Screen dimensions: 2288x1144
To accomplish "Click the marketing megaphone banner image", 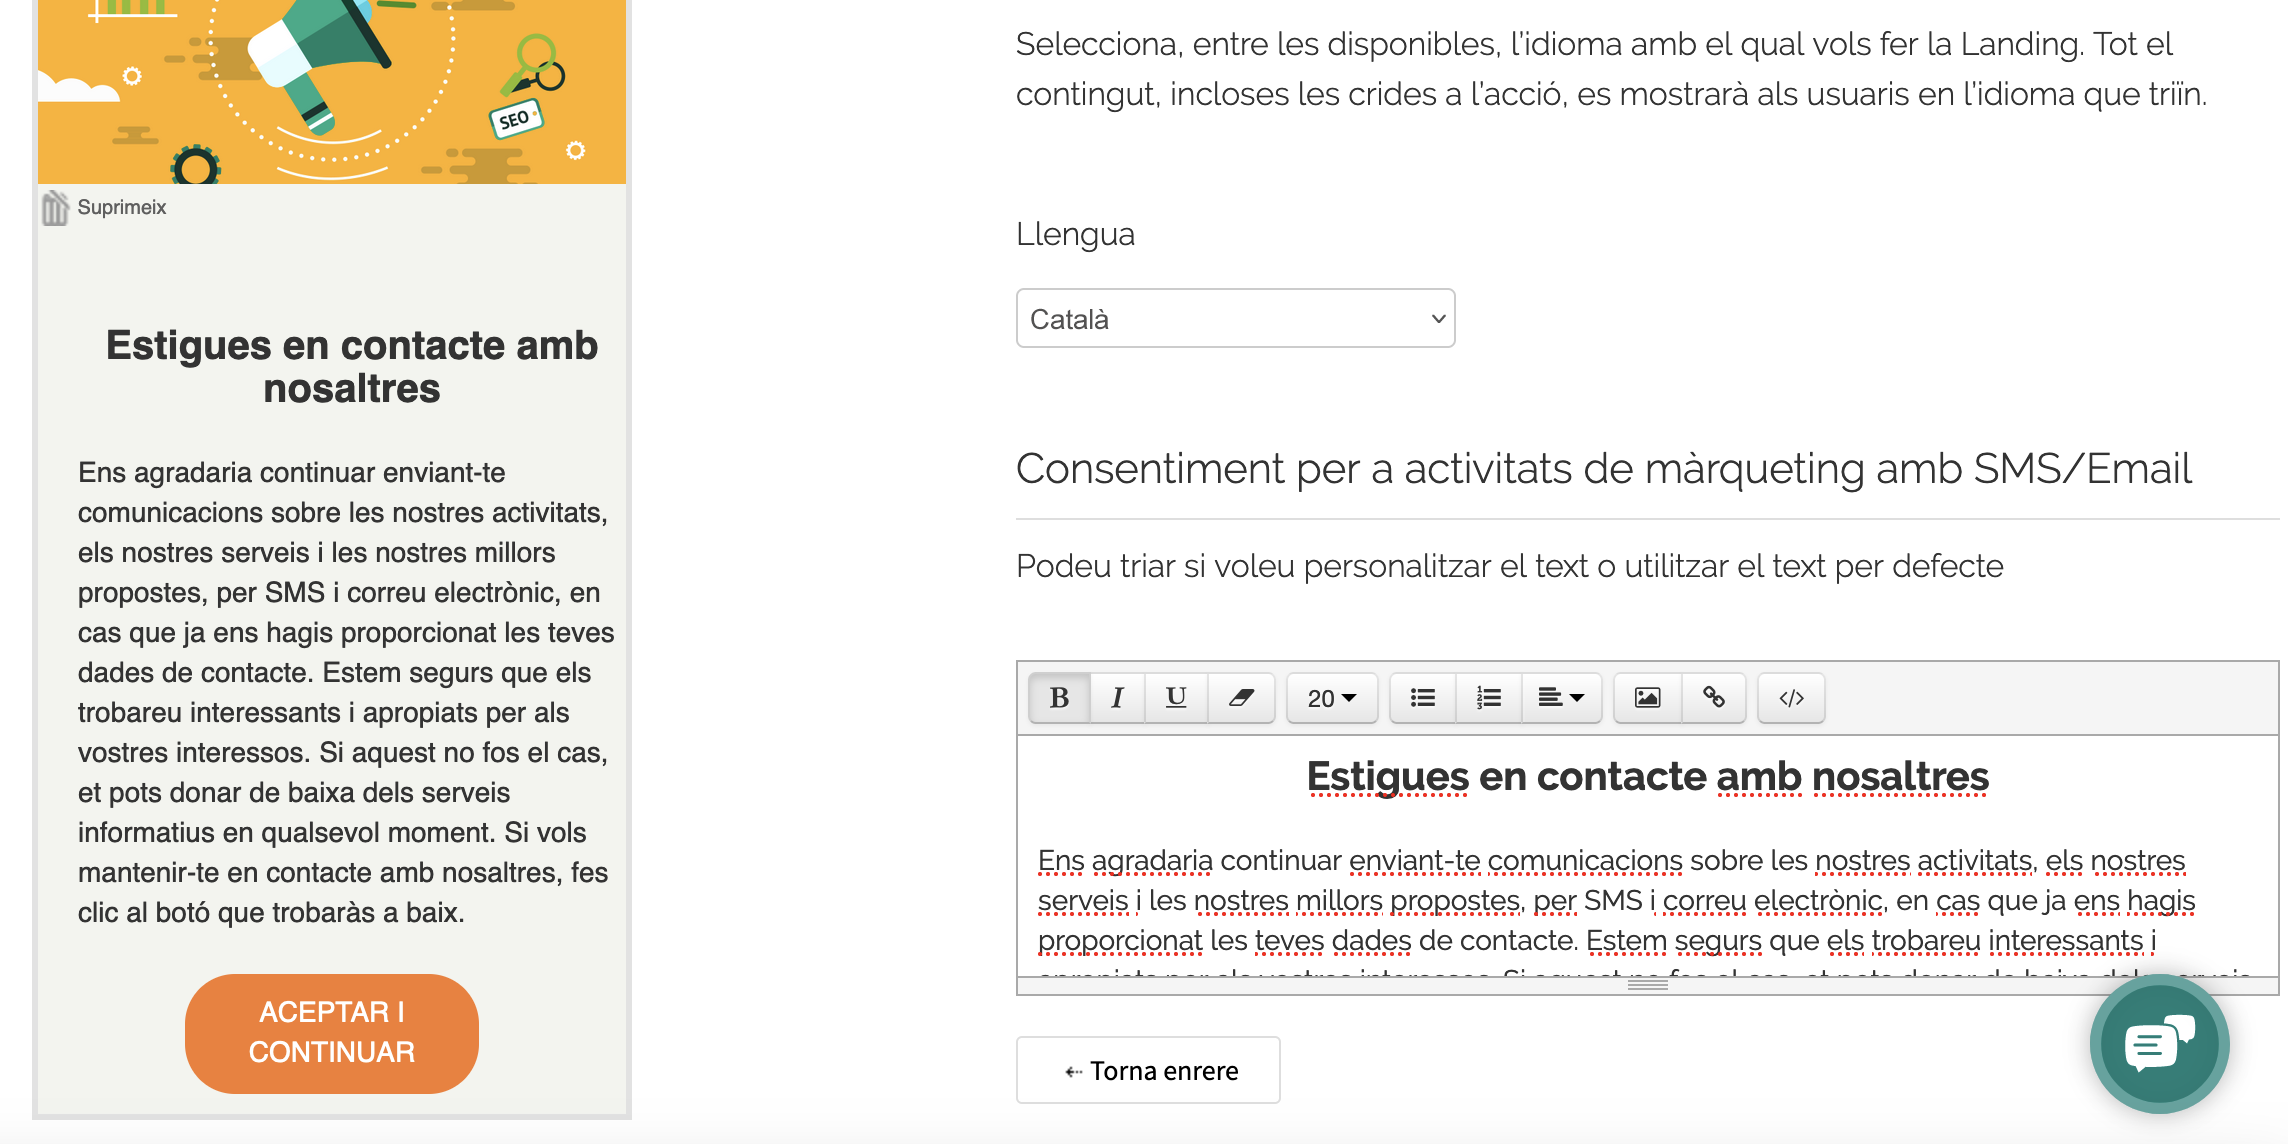I will click(x=332, y=91).
